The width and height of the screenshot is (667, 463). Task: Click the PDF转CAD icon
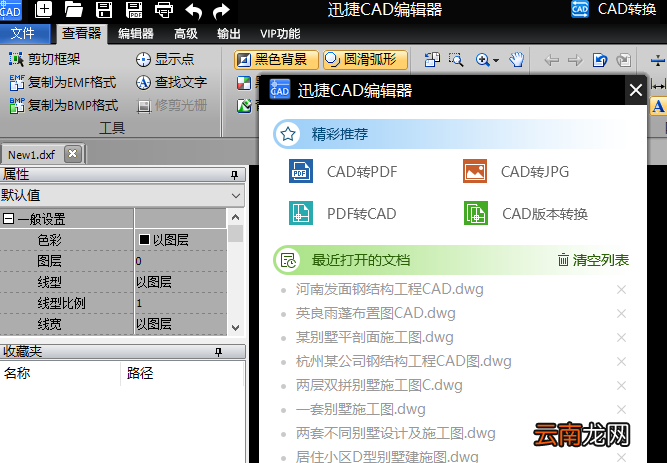(x=301, y=213)
